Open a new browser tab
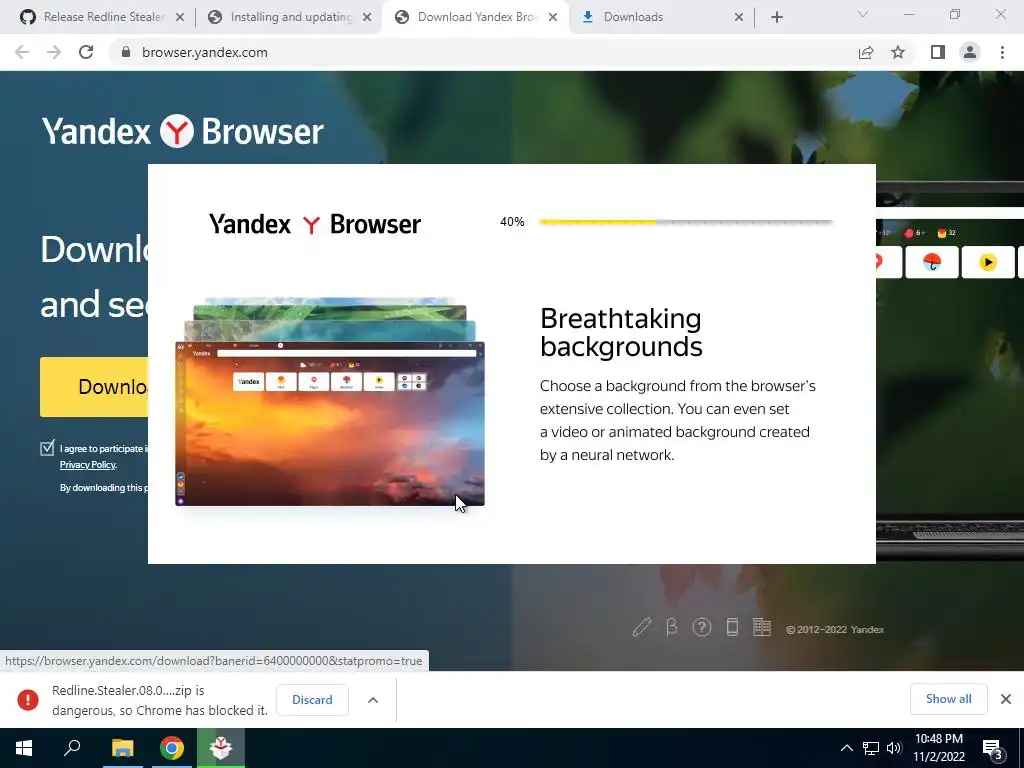This screenshot has width=1024, height=768. (x=776, y=17)
